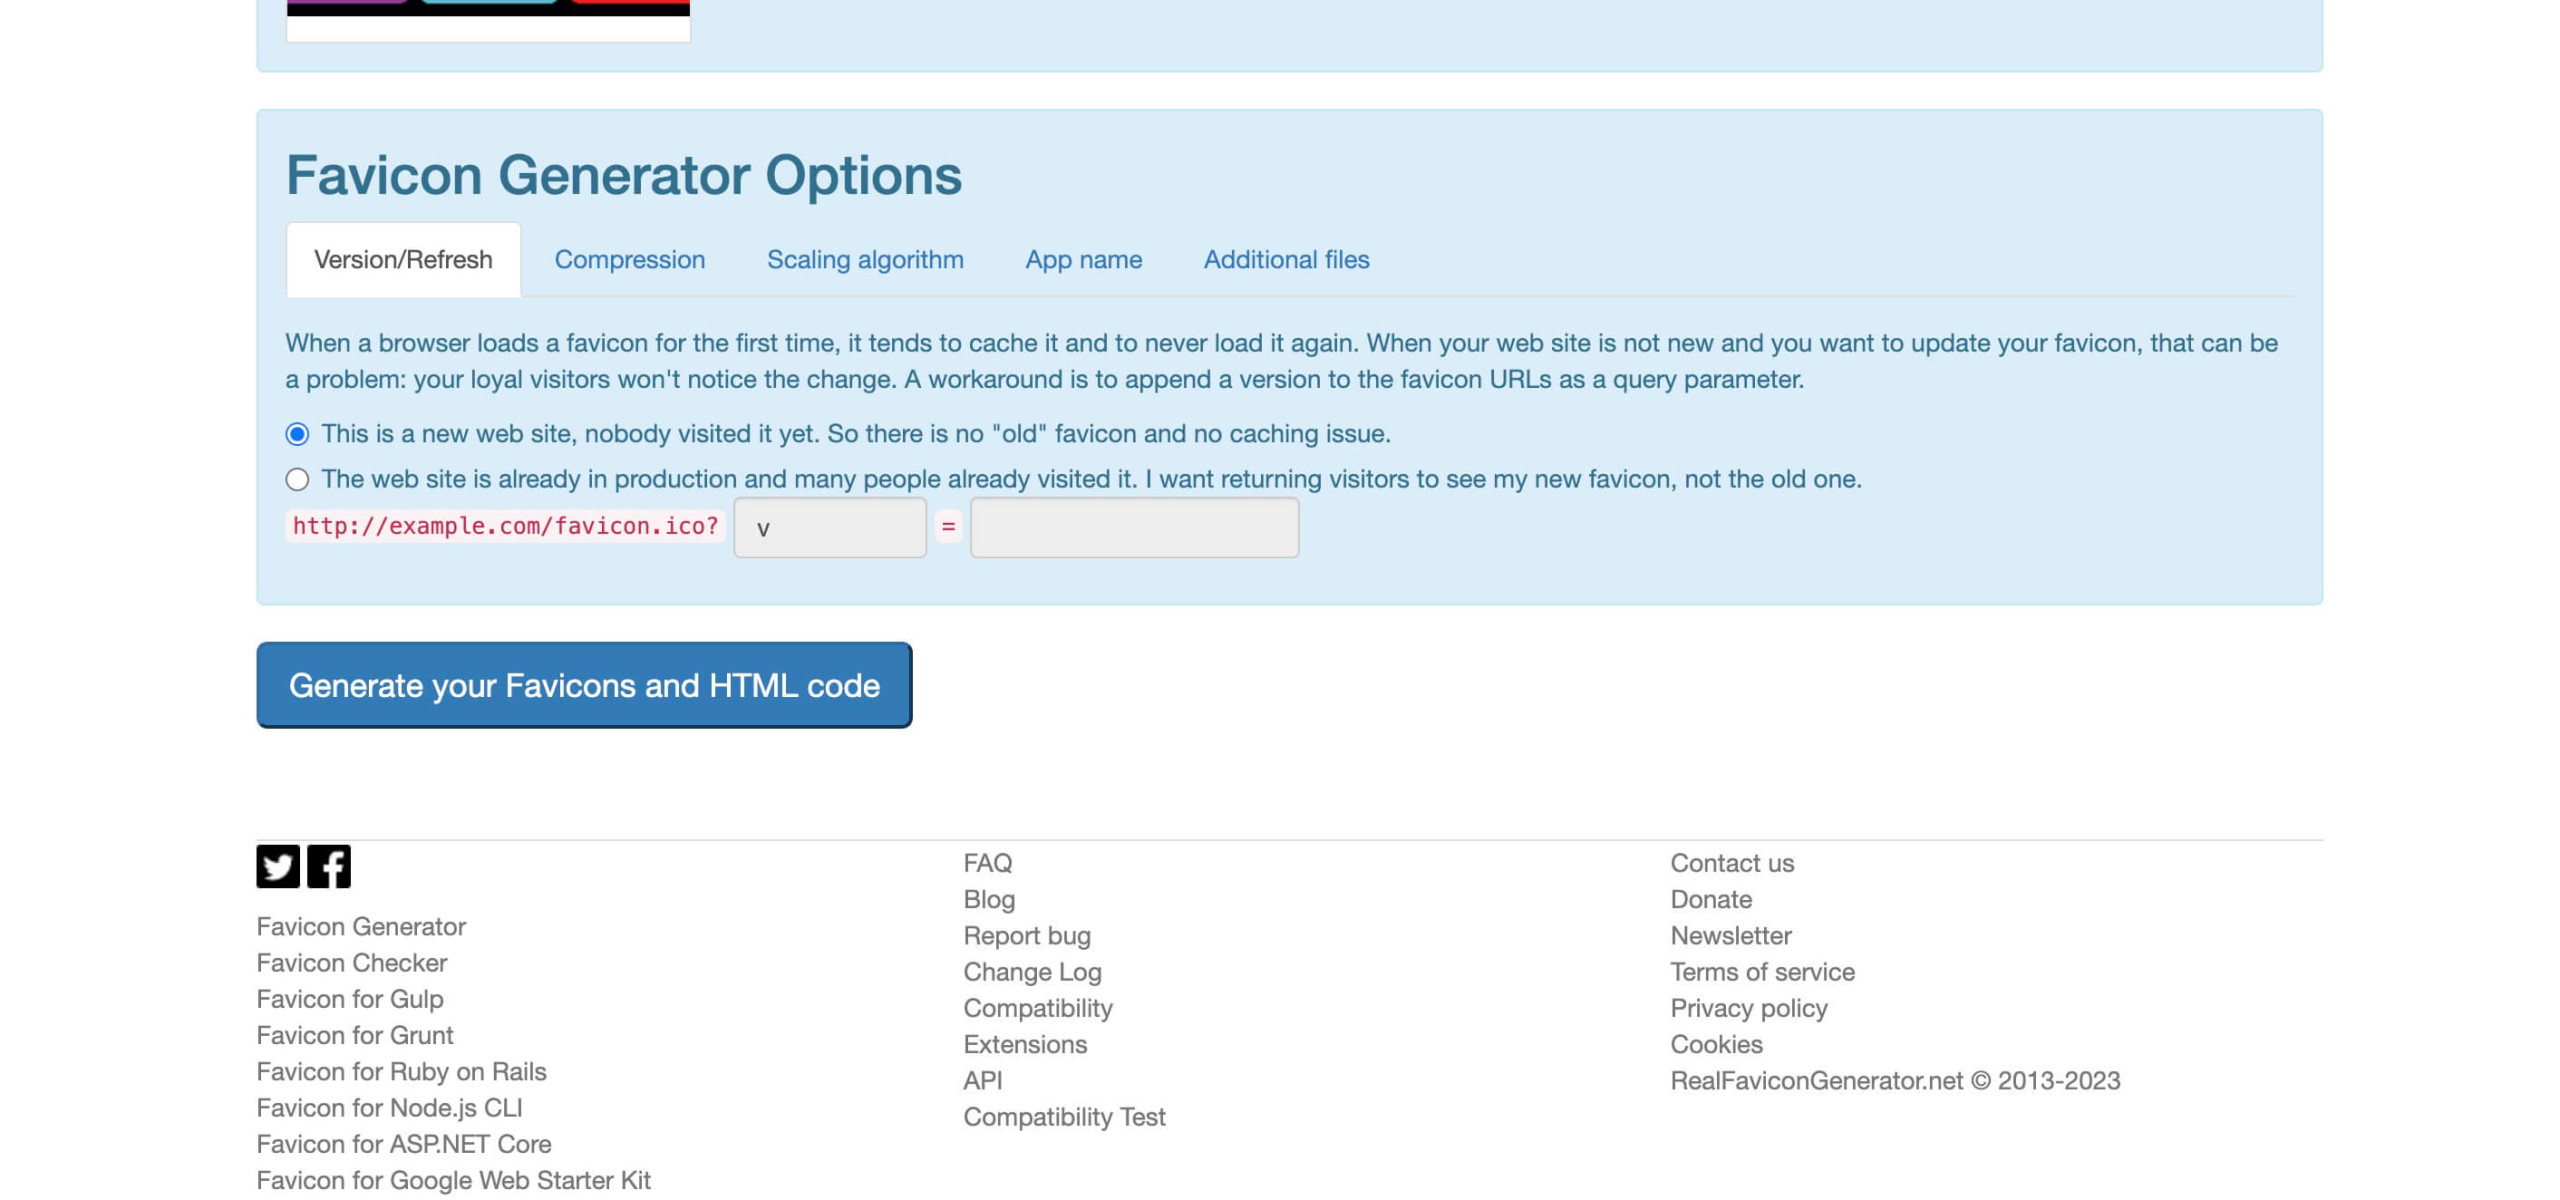Click the Contact us link
This screenshot has width=2560, height=1200.
click(1732, 864)
